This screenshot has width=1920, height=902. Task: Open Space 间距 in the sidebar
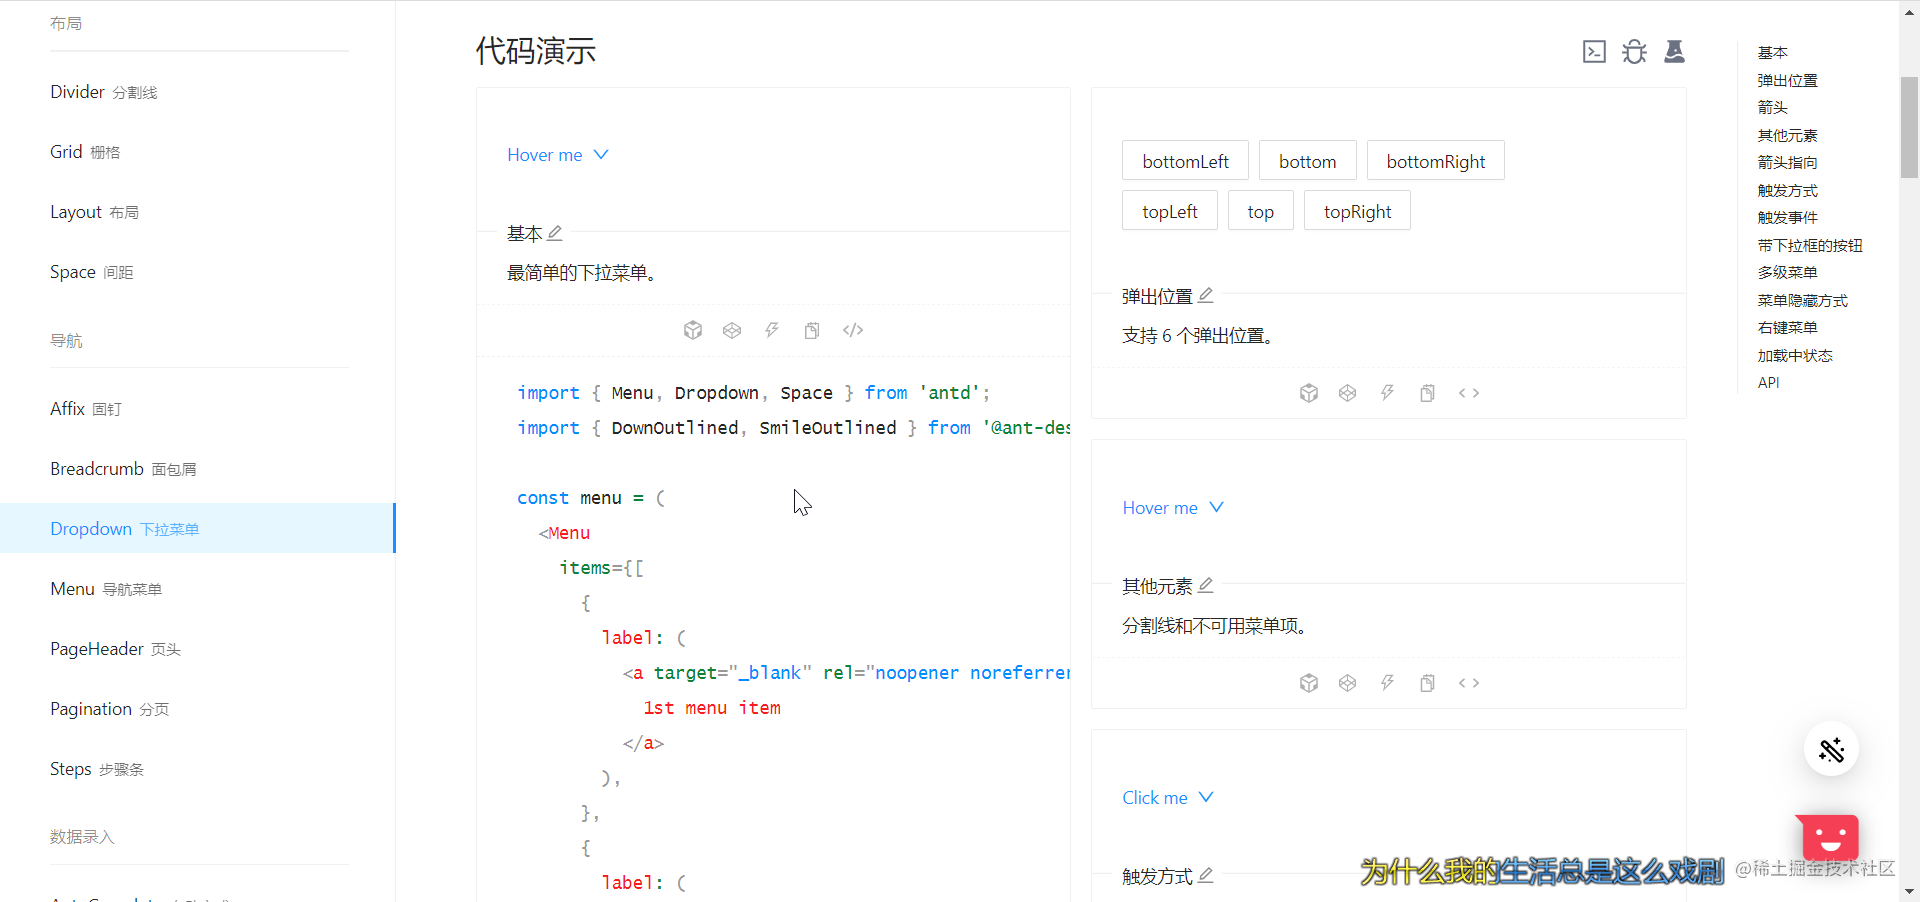tap(198, 272)
